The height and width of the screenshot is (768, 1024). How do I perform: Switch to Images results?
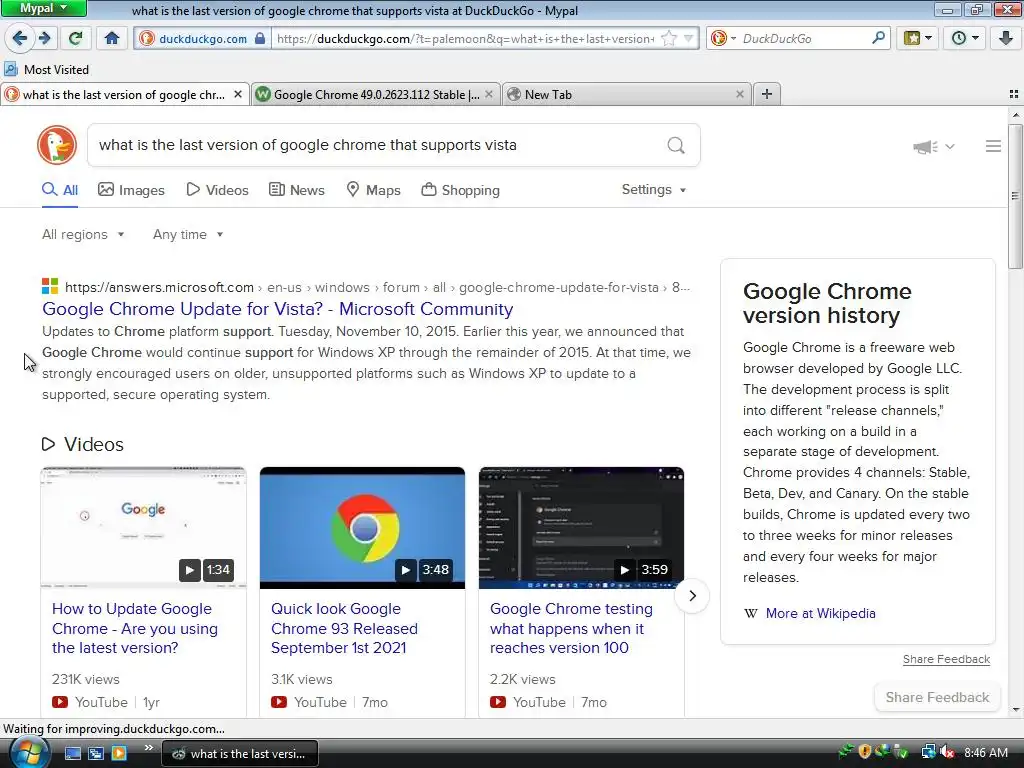click(x=131, y=190)
